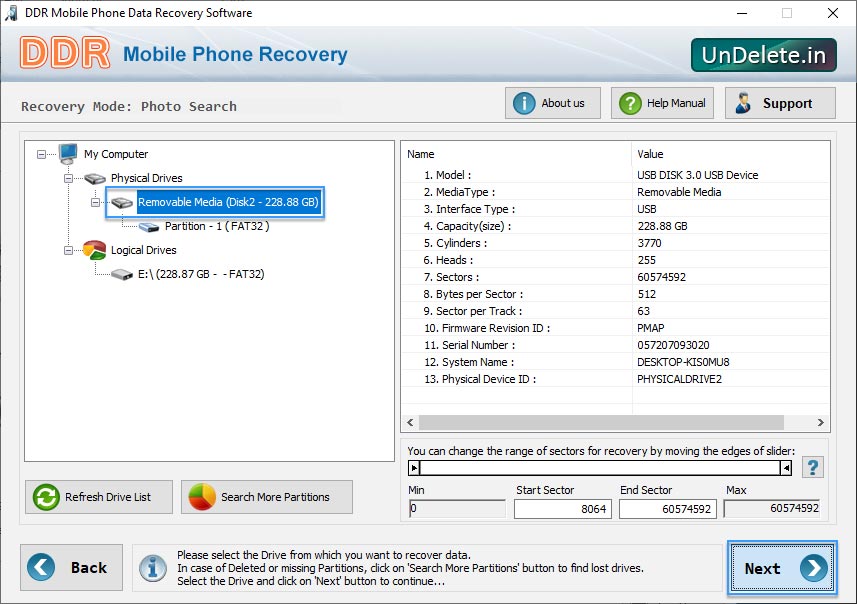The width and height of the screenshot is (857, 604).
Task: Click 'DESKTOP-KIS0MU8' system name value
Action: point(683,362)
